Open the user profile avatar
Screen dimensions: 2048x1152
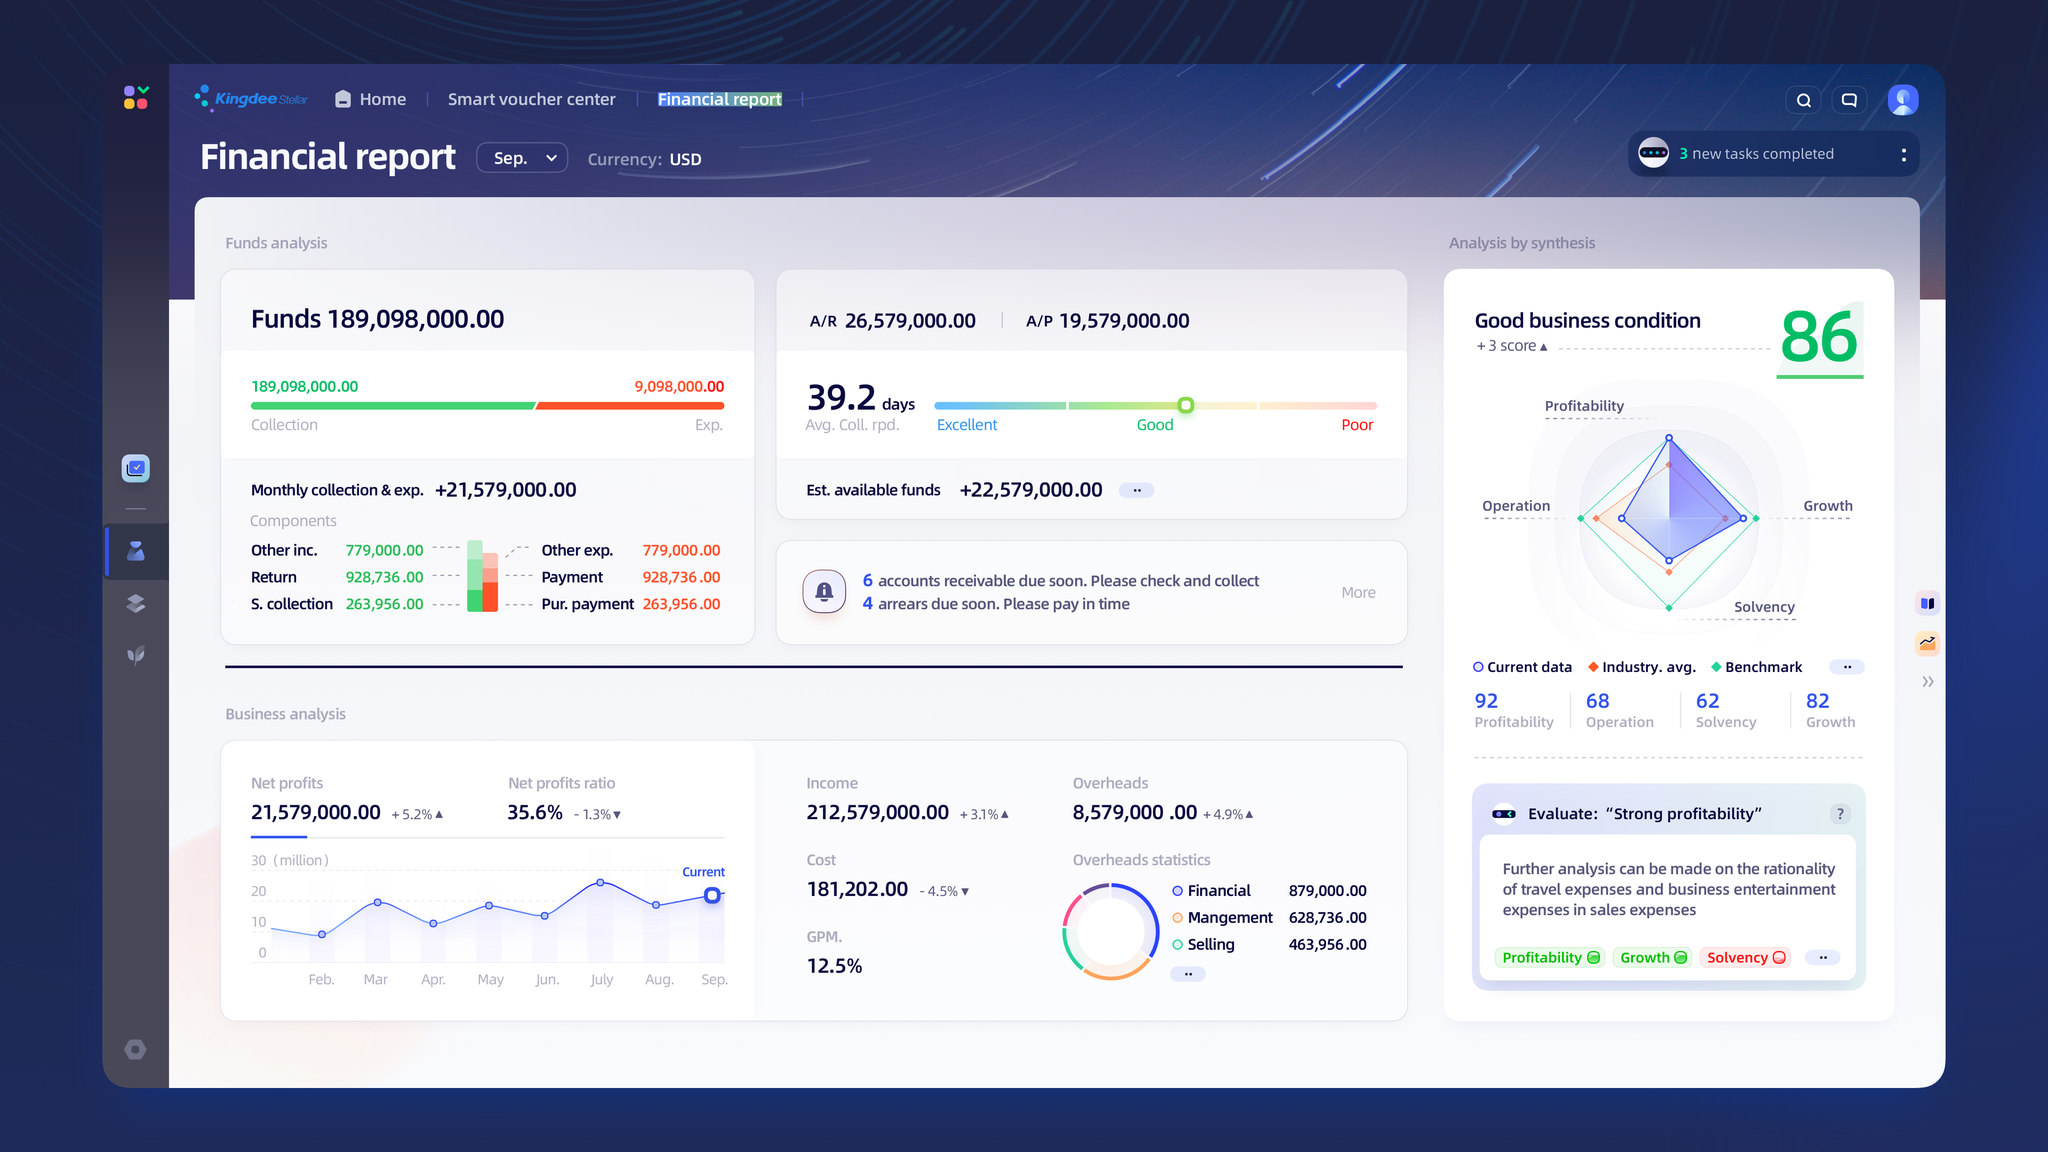(1903, 100)
